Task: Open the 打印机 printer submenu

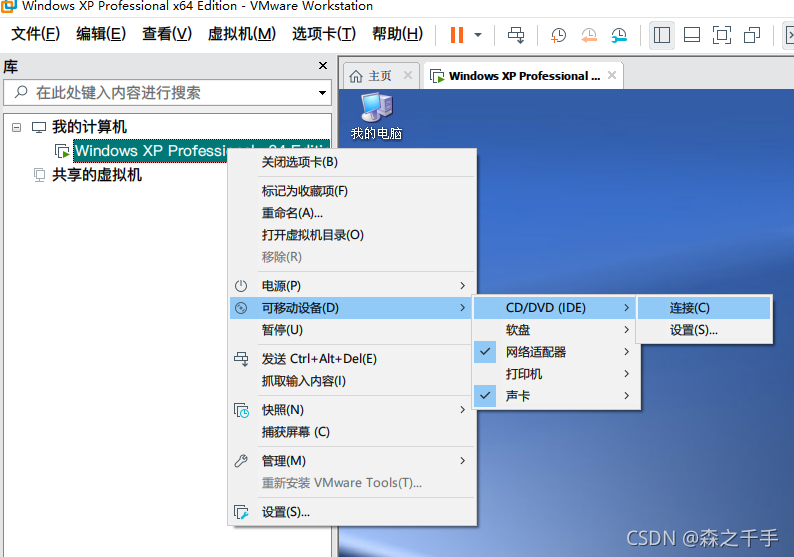Action: pyautogui.click(x=557, y=374)
